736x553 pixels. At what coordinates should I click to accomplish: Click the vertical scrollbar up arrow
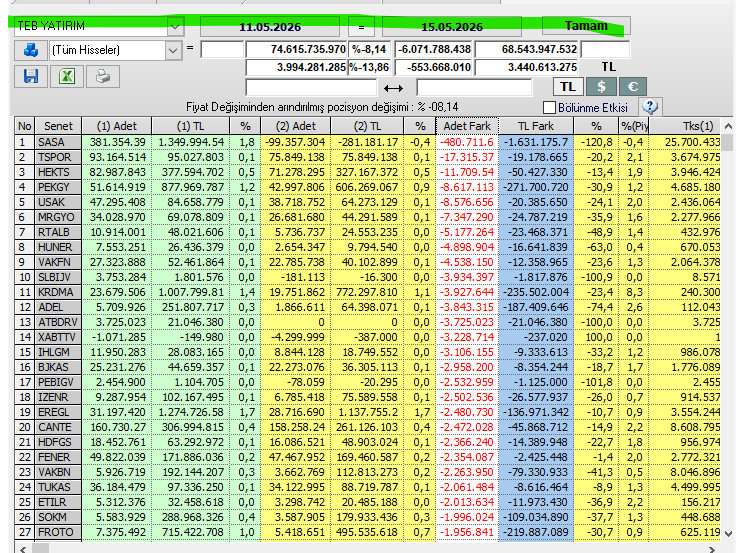coord(728,126)
